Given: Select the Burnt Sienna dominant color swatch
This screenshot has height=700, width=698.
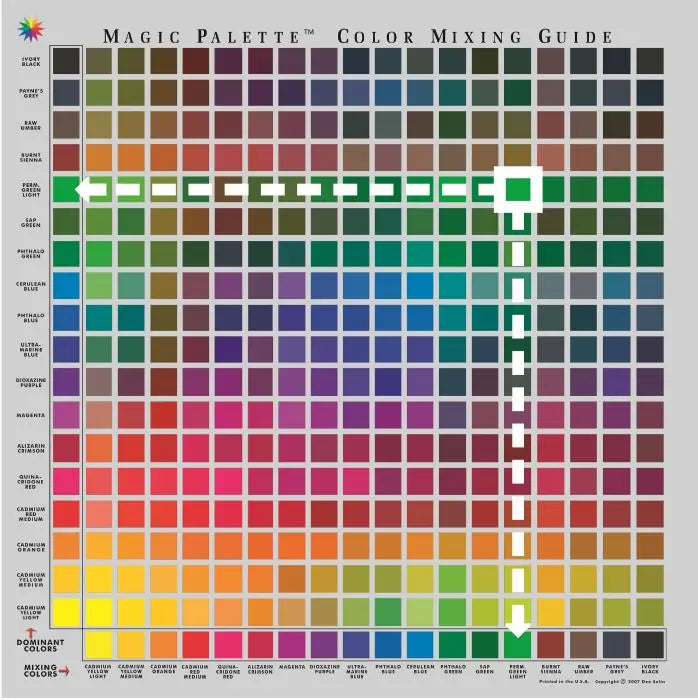Looking at the screenshot, I should 66,157.
